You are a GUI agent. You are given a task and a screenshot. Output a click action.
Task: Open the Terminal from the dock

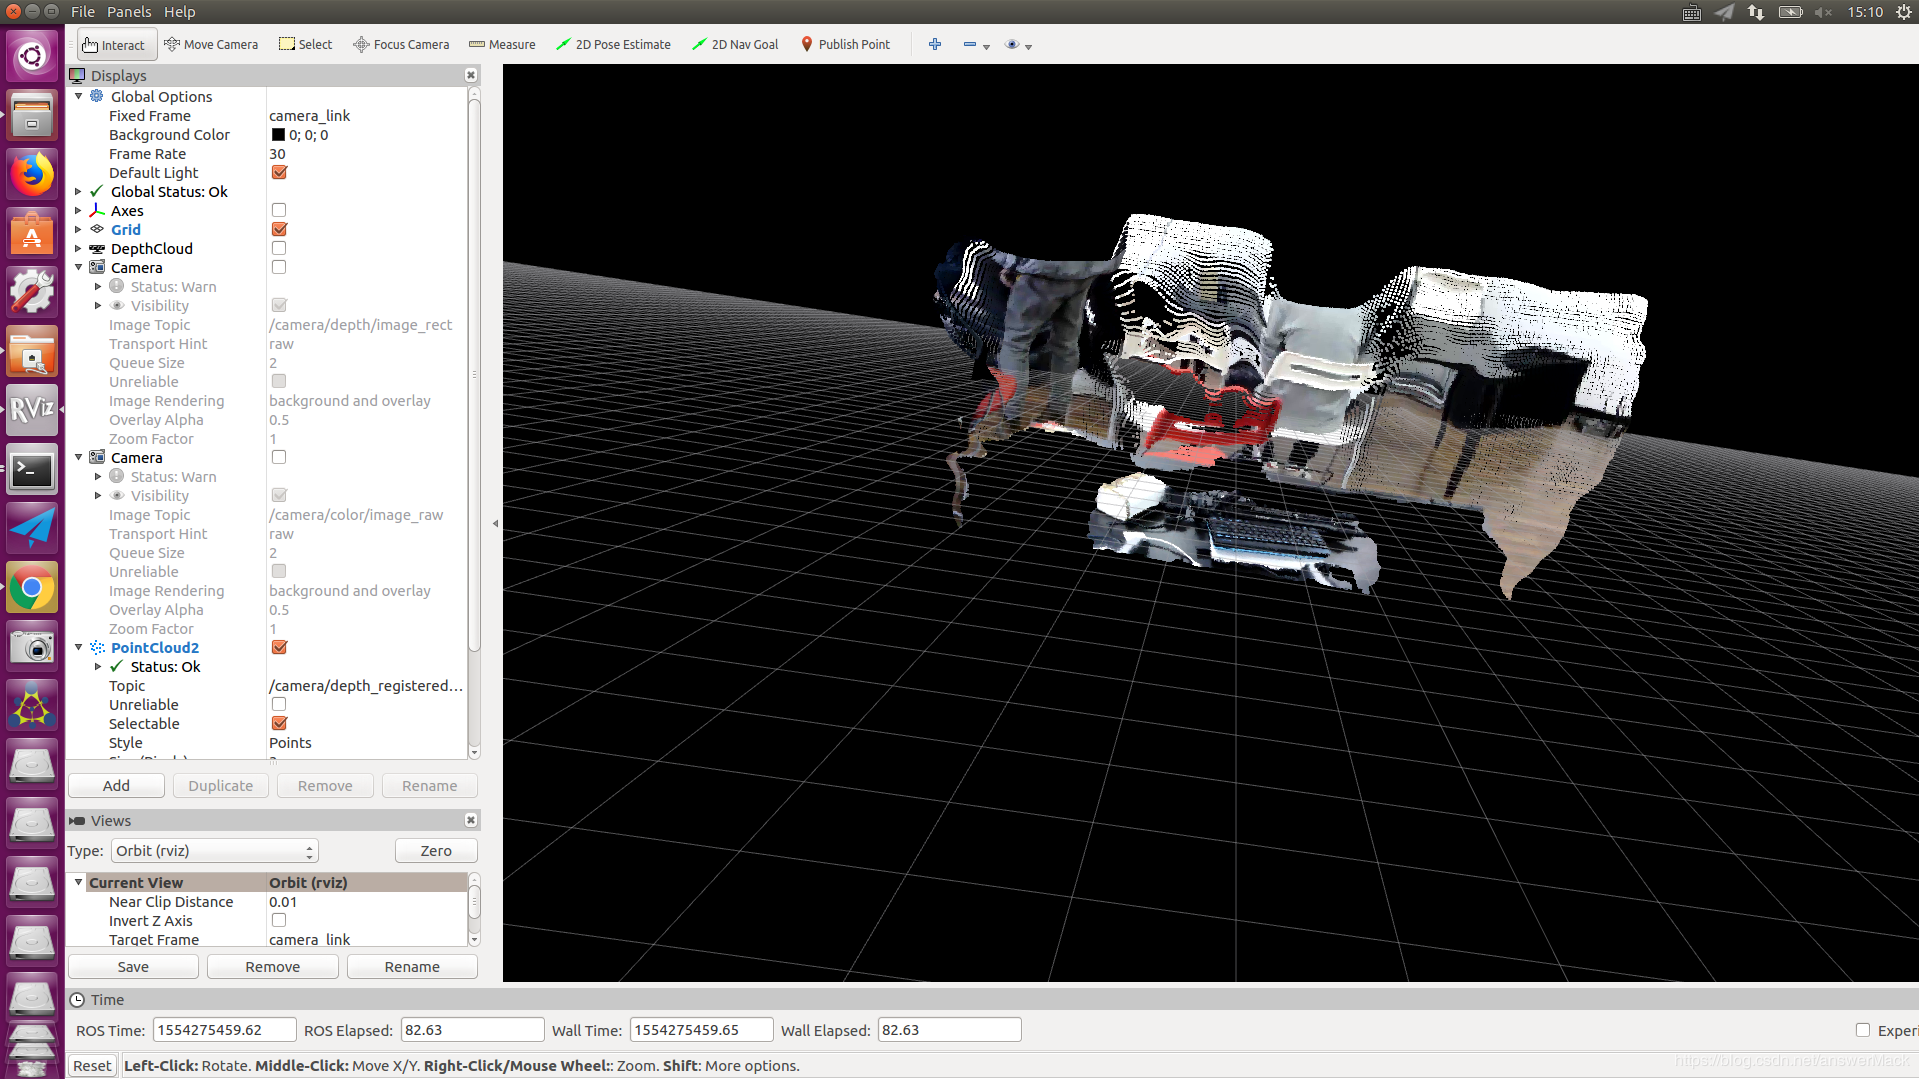pos(32,469)
